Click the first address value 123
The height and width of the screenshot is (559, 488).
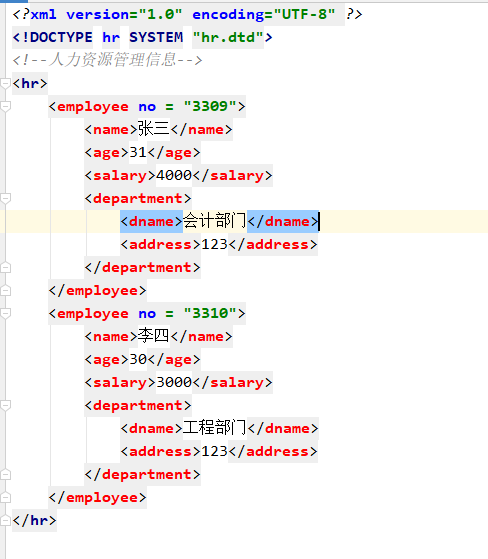pyautogui.click(x=214, y=244)
